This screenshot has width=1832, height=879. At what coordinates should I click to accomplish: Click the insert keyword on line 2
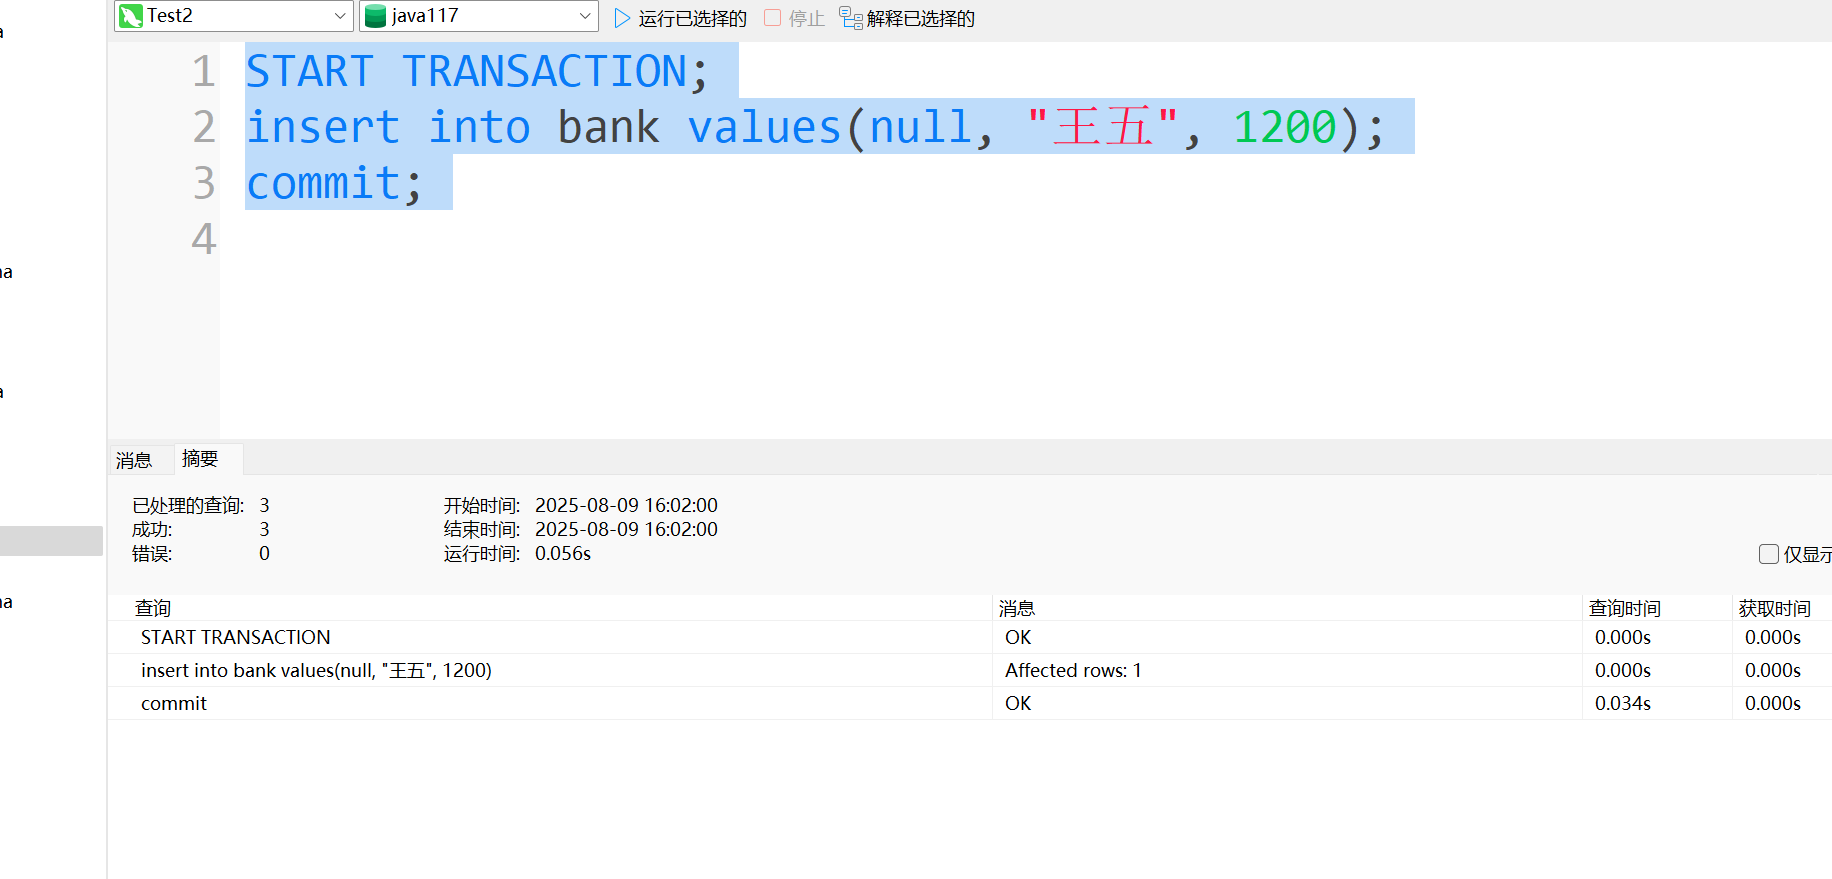[x=323, y=128]
